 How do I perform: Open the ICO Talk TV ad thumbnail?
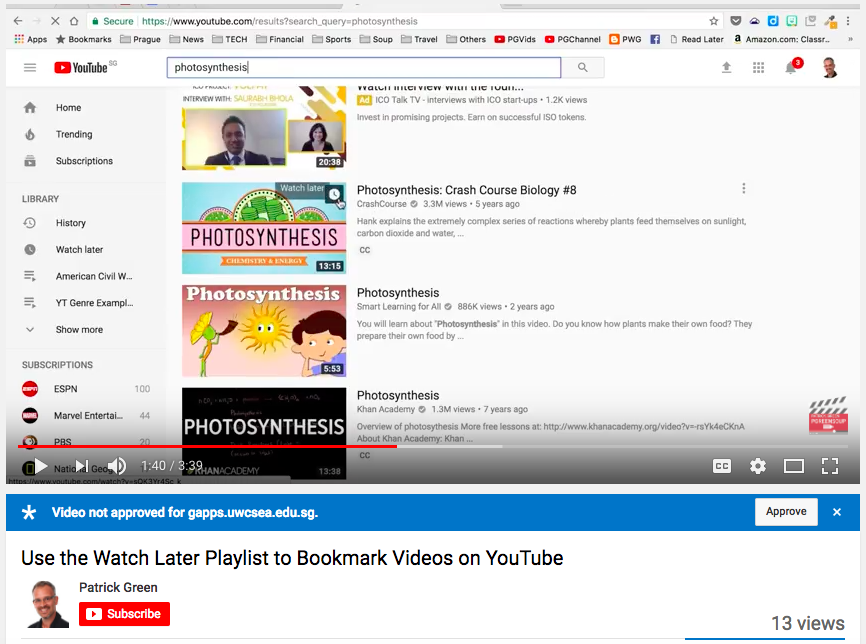pos(264,128)
